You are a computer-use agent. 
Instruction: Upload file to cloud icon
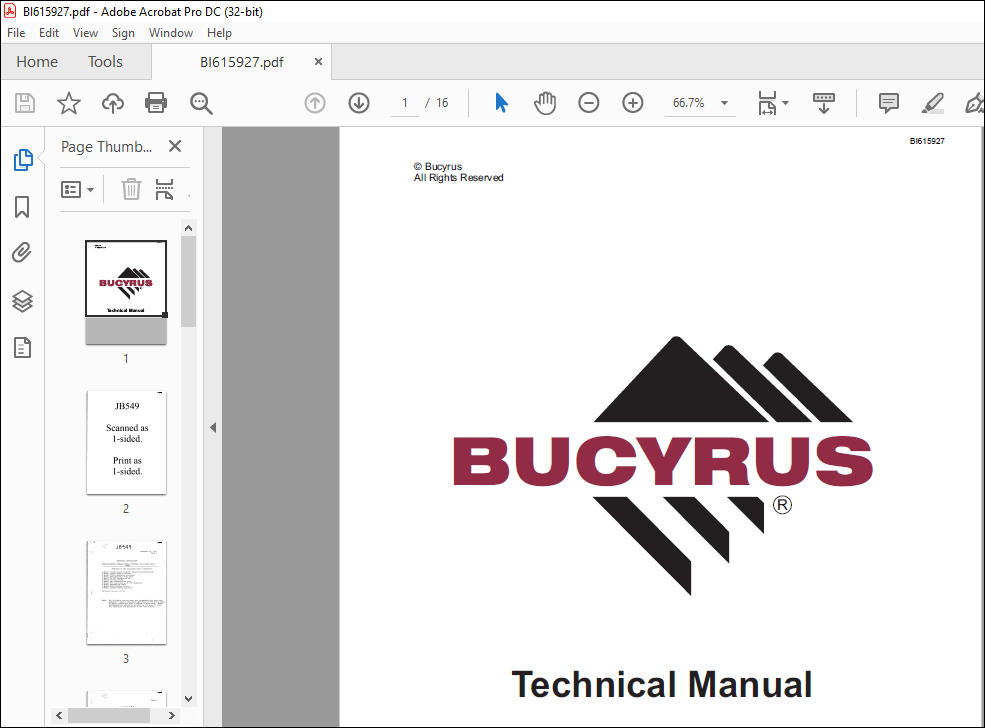112,103
